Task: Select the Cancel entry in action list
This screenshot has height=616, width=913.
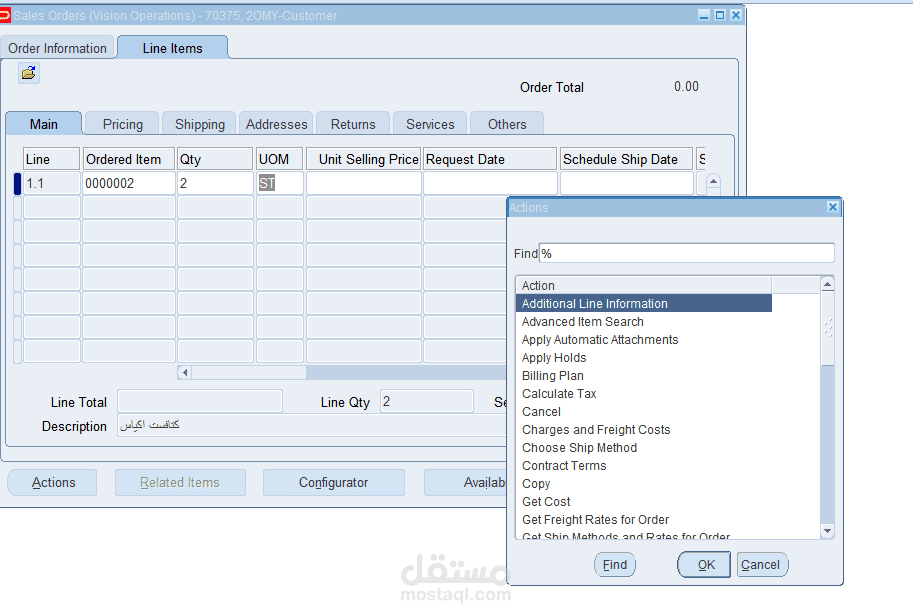Action: coord(643,412)
